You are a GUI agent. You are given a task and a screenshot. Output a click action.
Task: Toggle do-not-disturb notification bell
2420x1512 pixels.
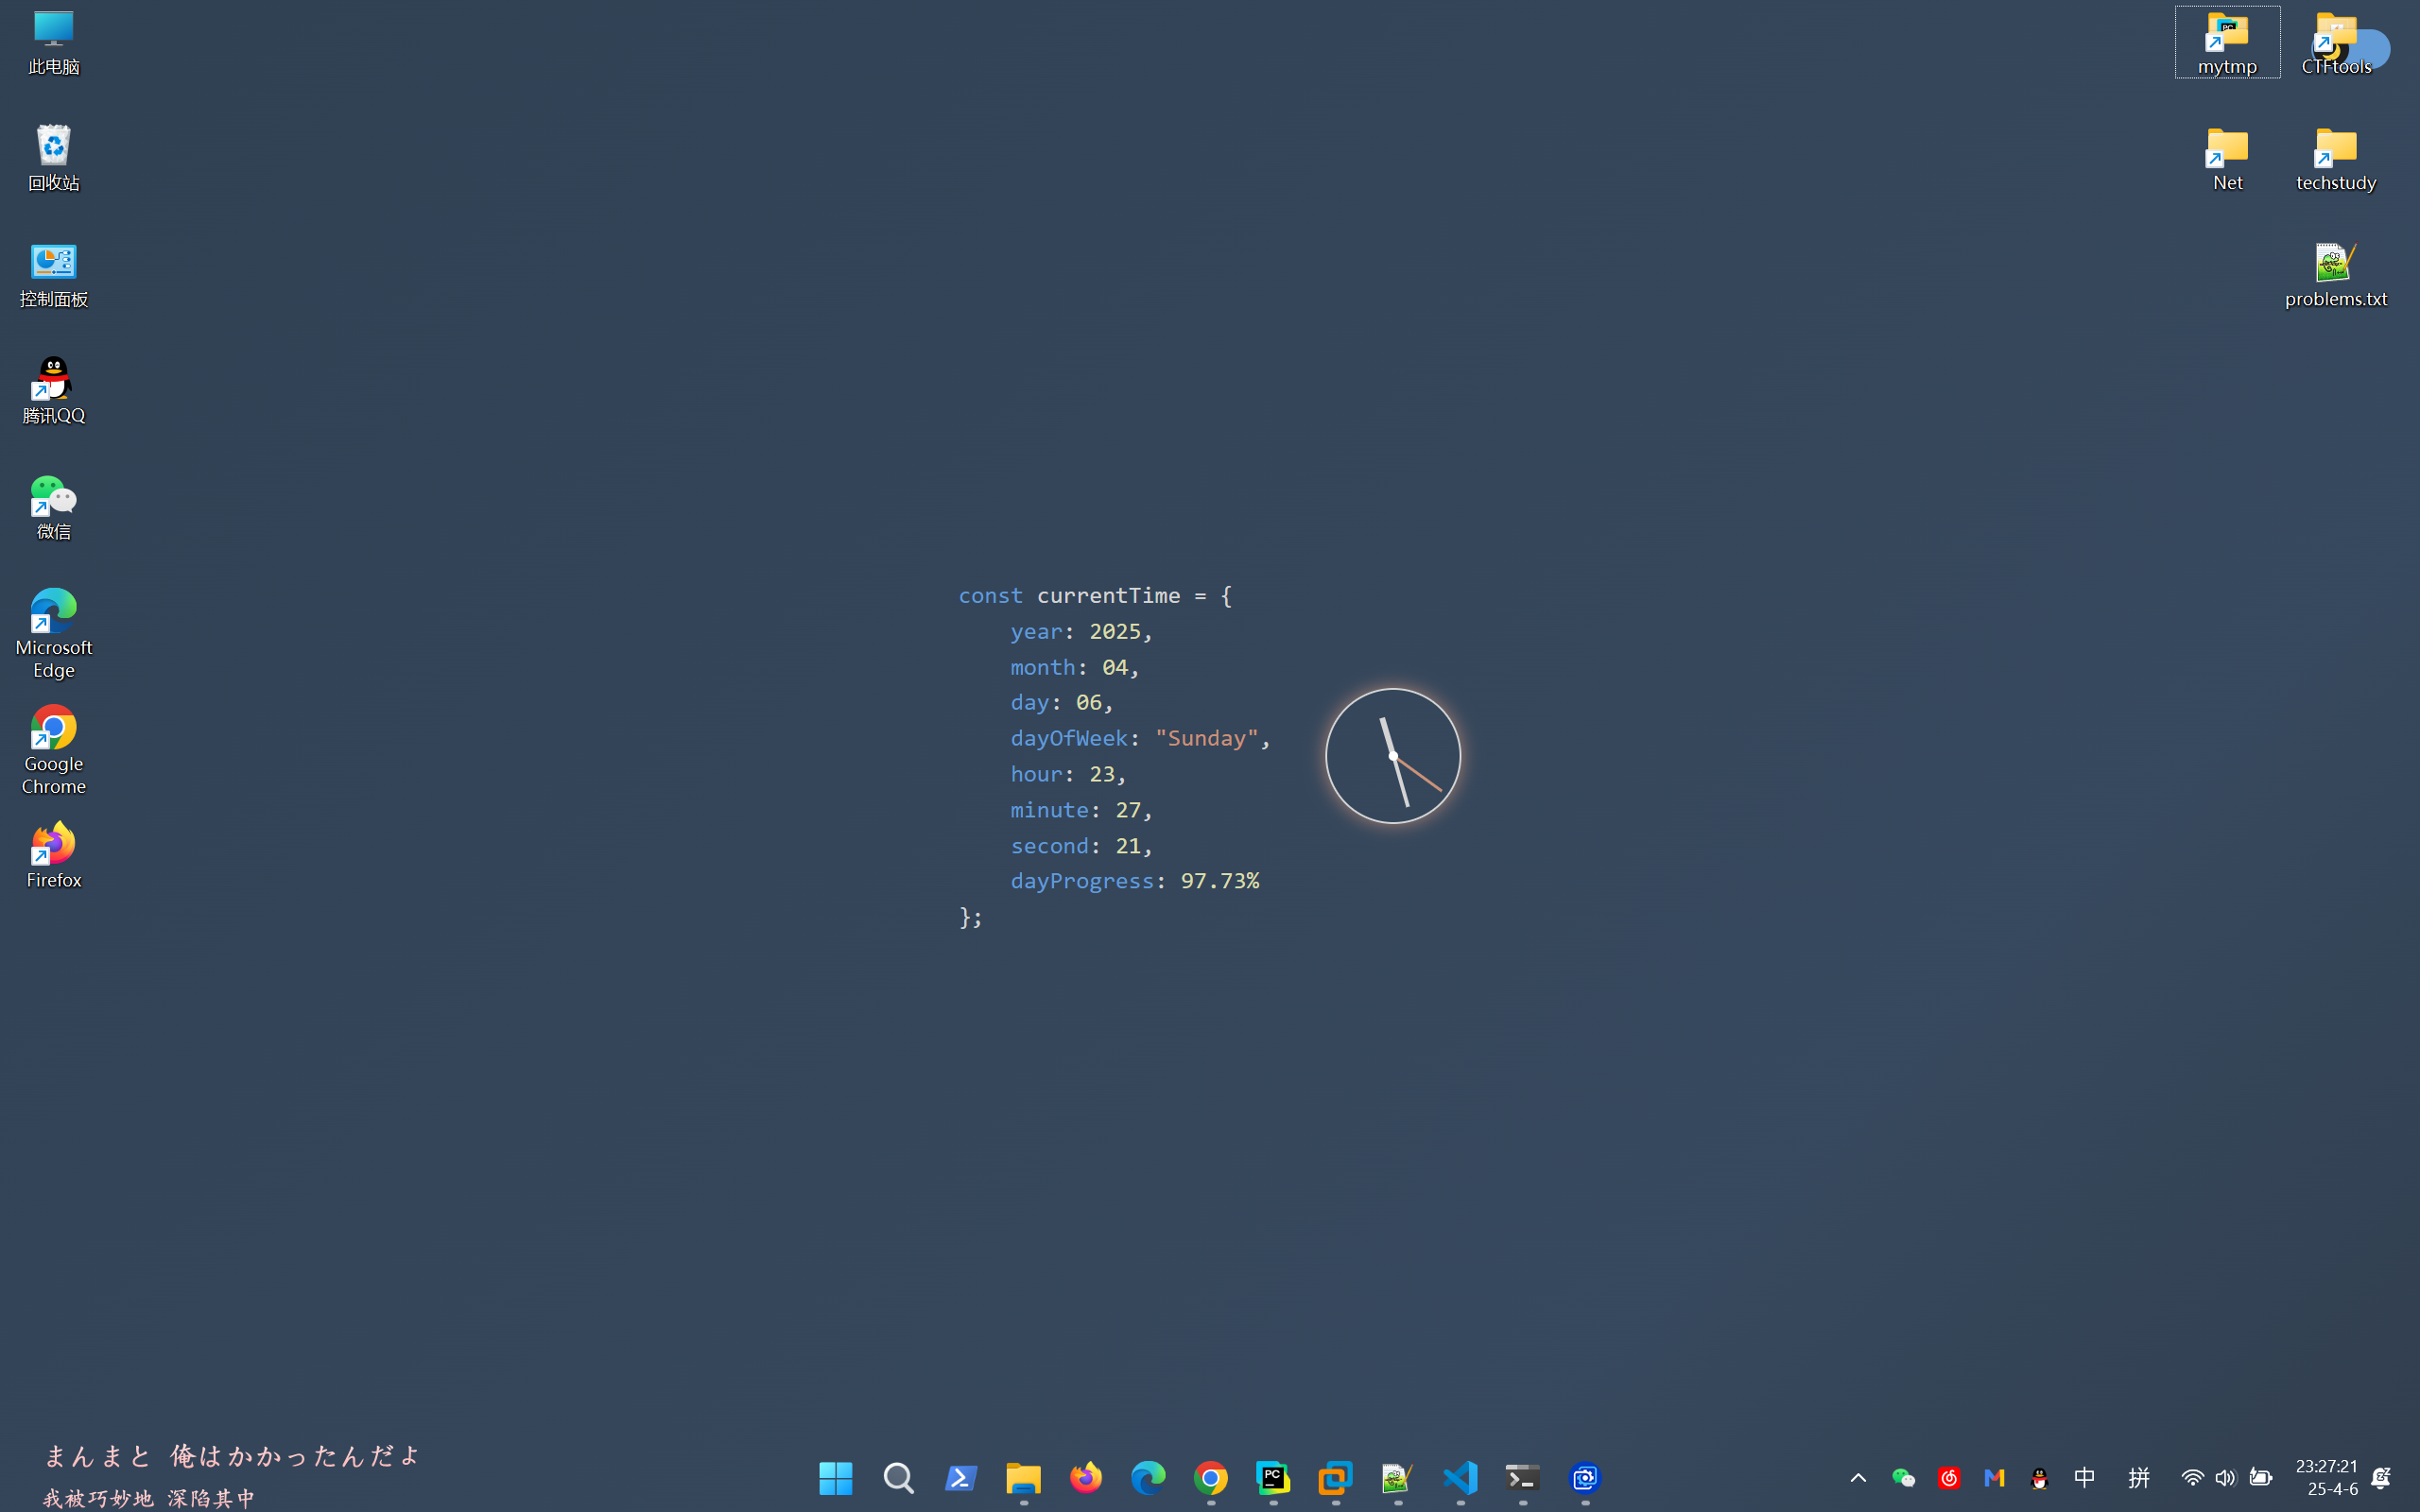(2381, 1477)
